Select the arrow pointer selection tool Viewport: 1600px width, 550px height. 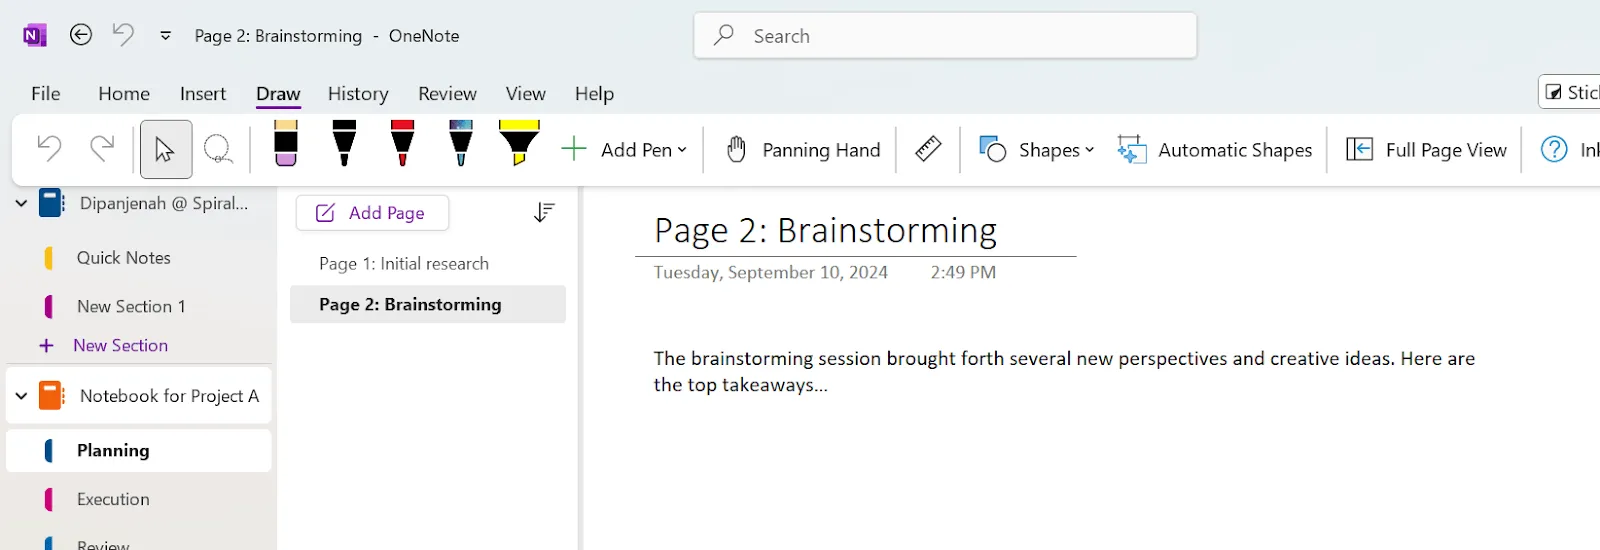click(166, 150)
